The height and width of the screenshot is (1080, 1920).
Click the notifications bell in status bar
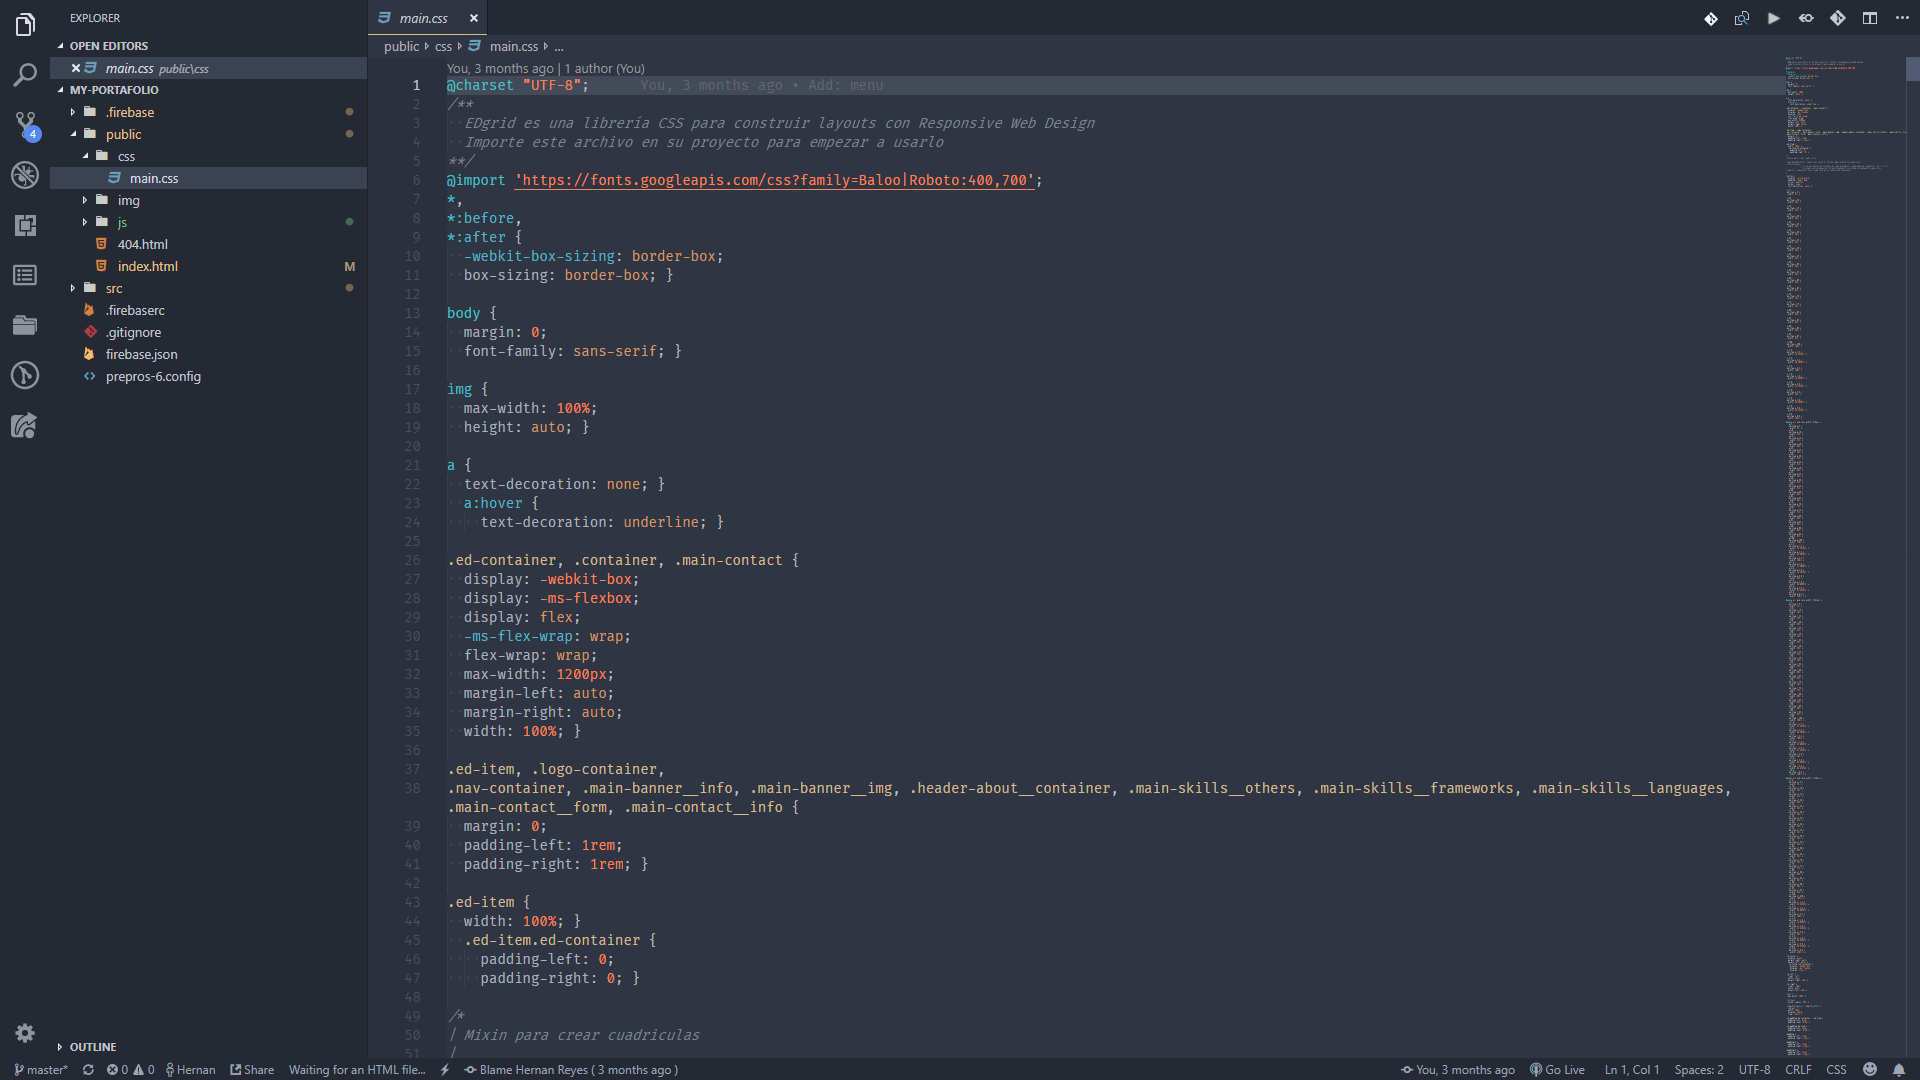click(x=1898, y=1069)
